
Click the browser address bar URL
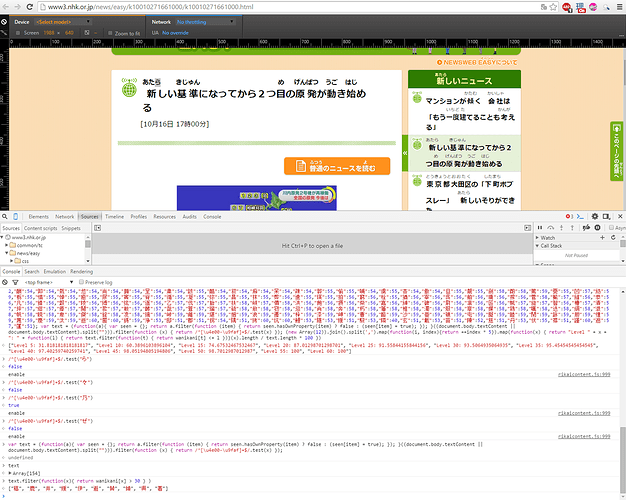[x=151, y=7]
